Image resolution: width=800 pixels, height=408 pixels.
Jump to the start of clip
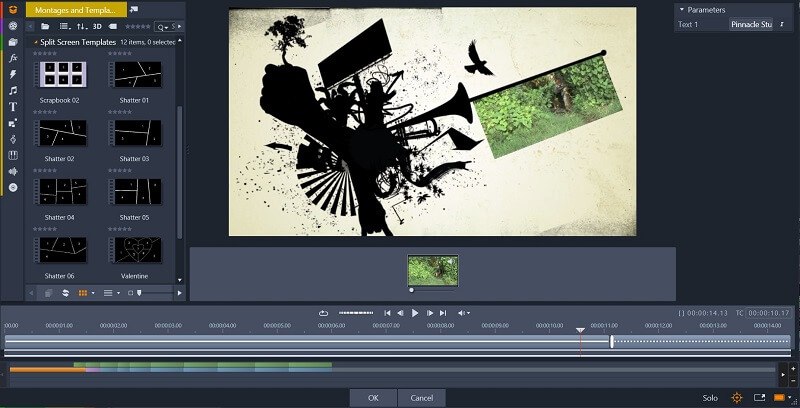[387, 313]
